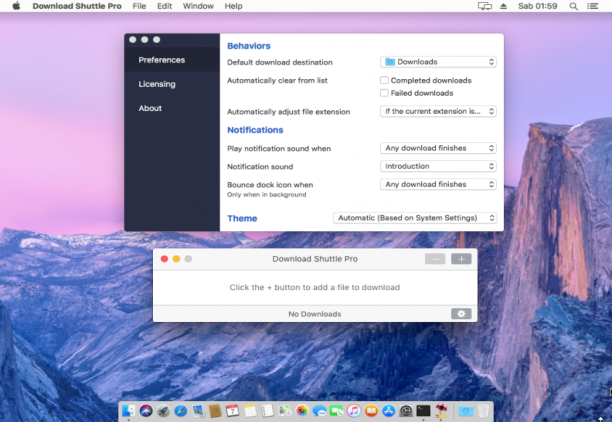Click the 'Theme' heading label
The image size is (612, 422).
click(242, 218)
